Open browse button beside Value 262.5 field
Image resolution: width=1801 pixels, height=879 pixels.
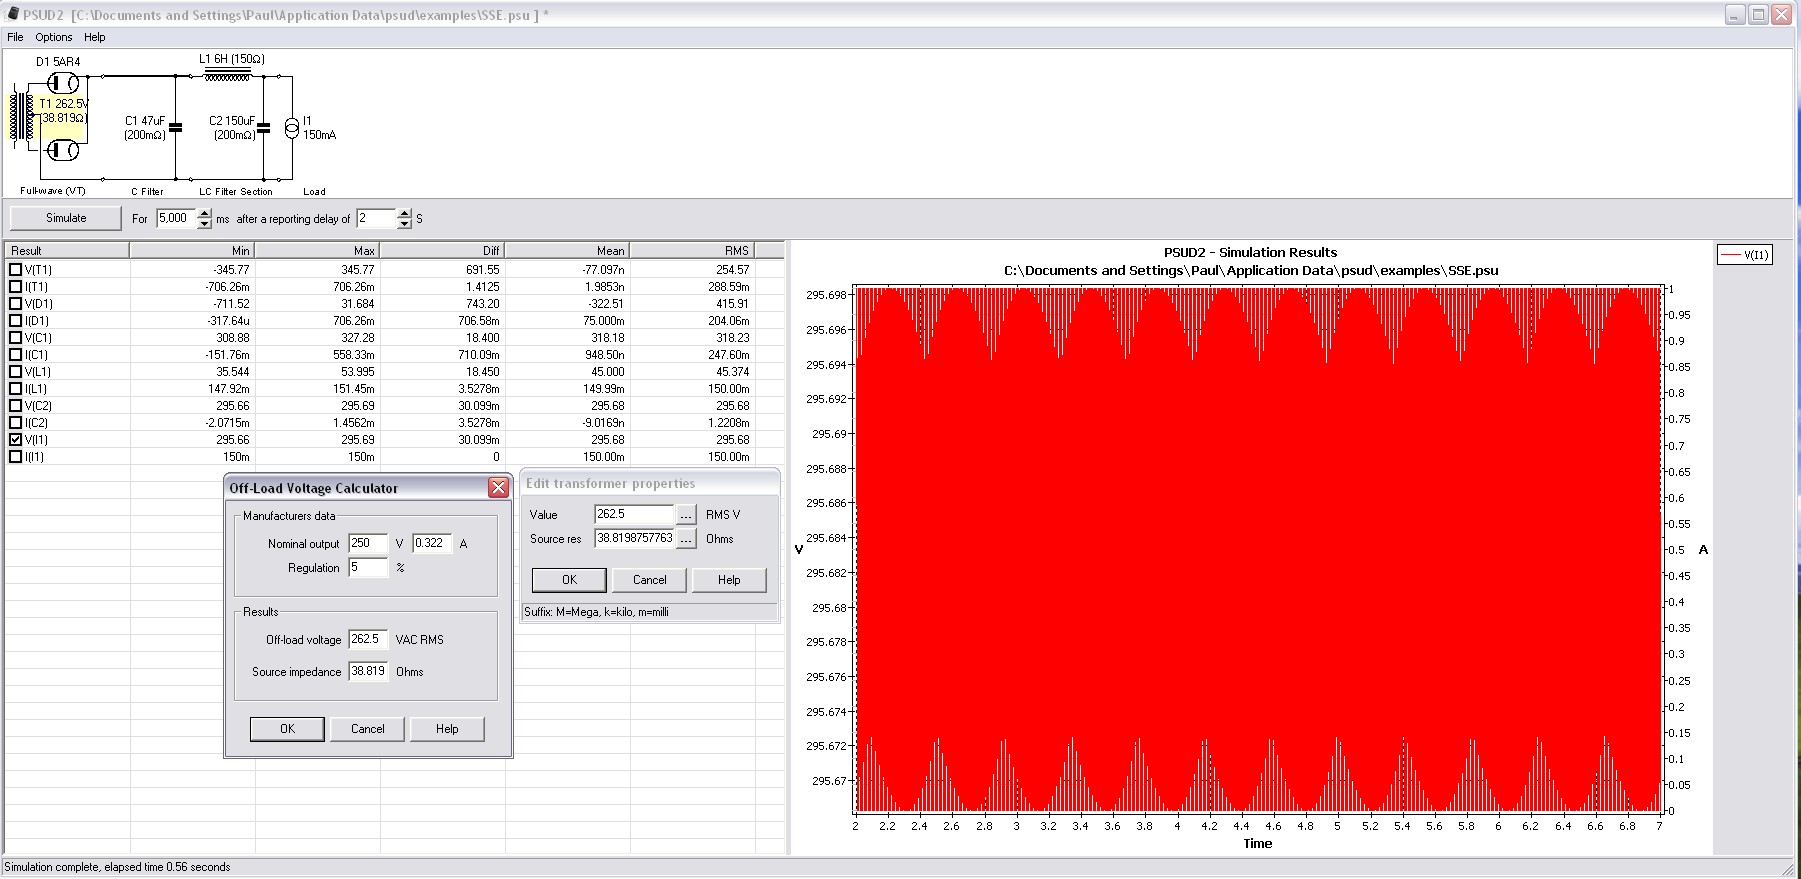click(686, 514)
